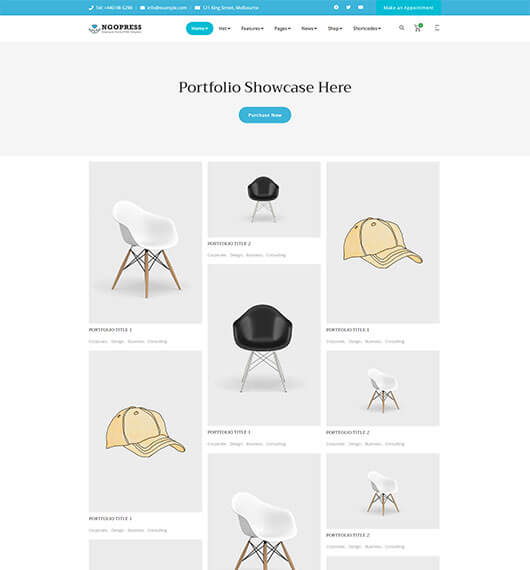The width and height of the screenshot is (530, 570).
Task: Click the Purchase Now button
Action: point(265,115)
